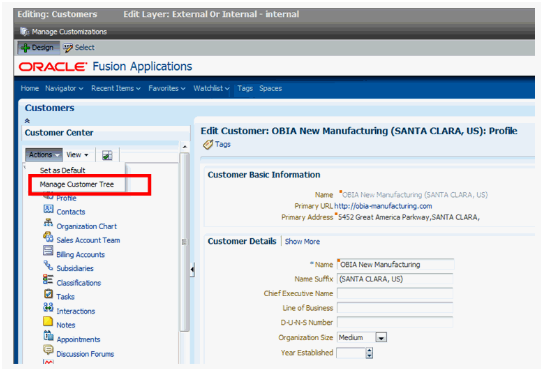The height and width of the screenshot is (371, 543).
Task: Open the Organization Size dropdown
Action: pyautogui.click(x=381, y=337)
